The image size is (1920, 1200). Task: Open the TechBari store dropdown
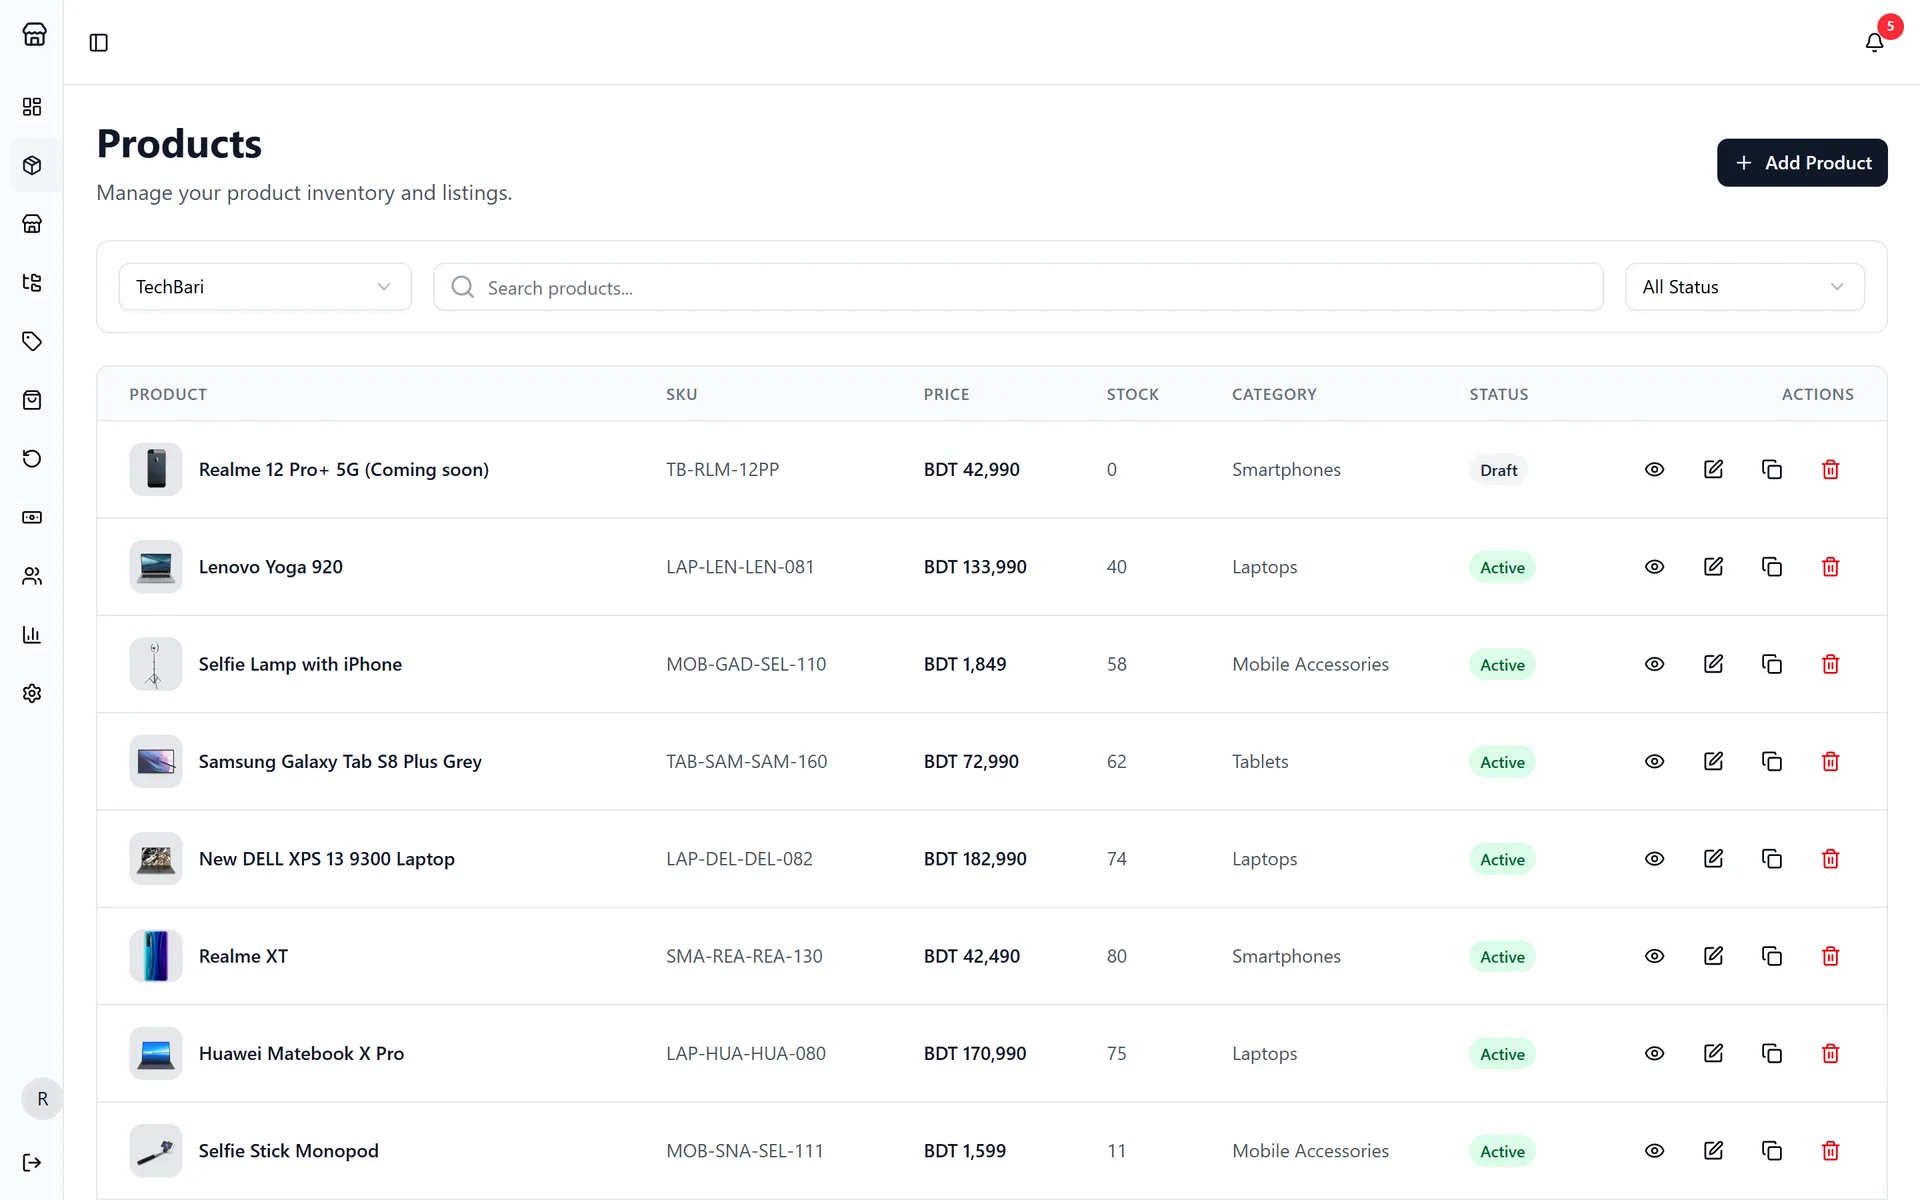point(265,287)
